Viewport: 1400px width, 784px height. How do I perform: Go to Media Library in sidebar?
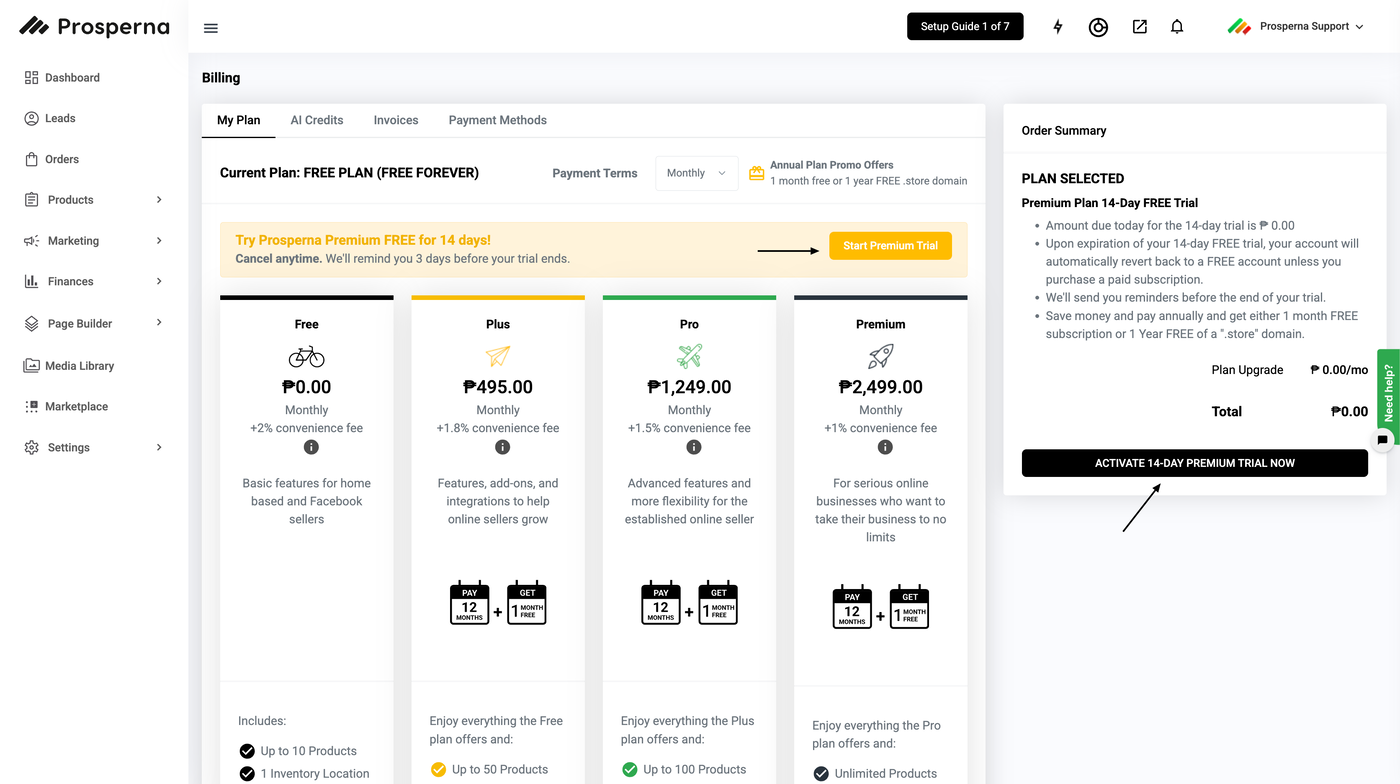(79, 366)
